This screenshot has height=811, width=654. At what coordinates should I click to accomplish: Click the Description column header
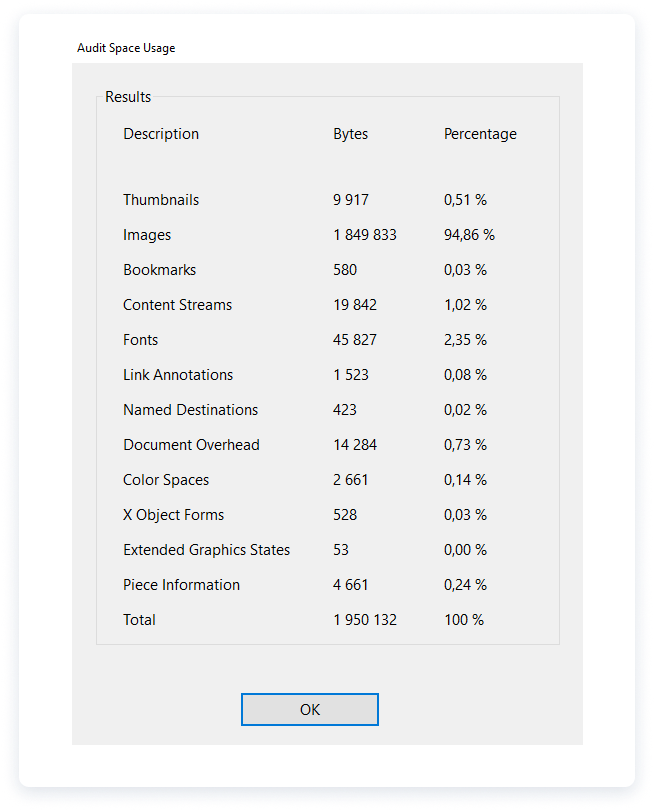tap(161, 134)
